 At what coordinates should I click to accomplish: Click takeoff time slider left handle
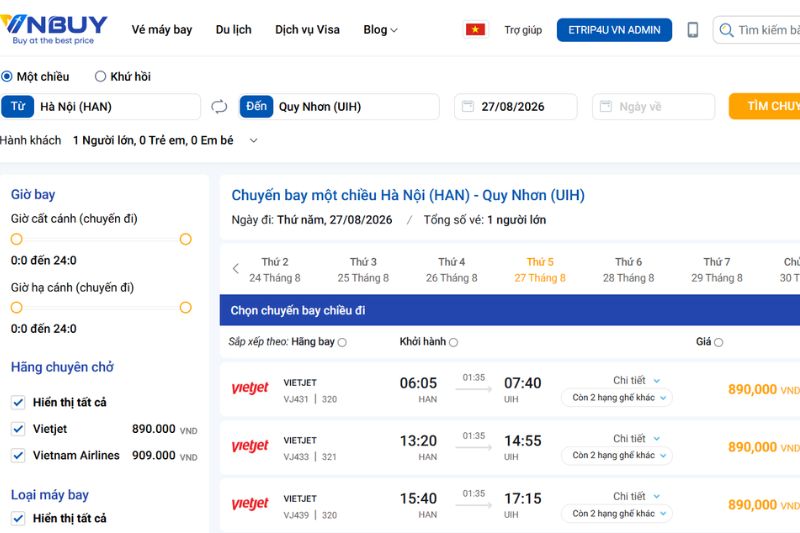(17, 239)
